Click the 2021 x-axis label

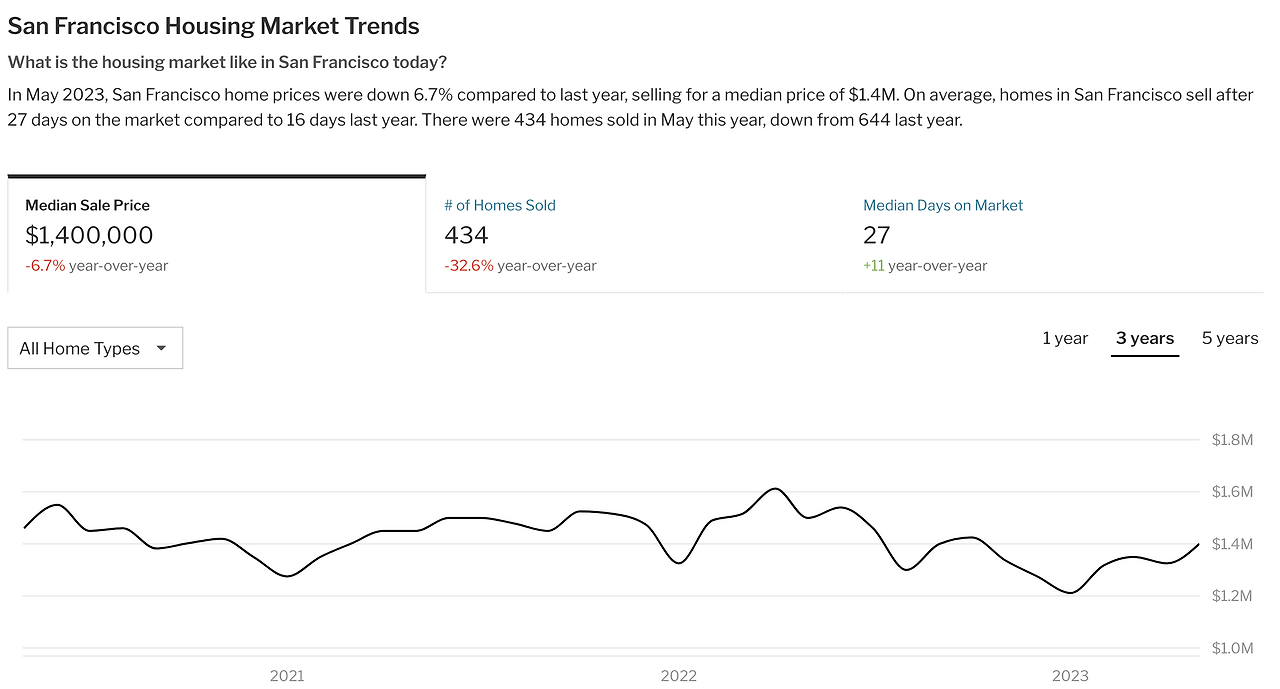(x=287, y=676)
